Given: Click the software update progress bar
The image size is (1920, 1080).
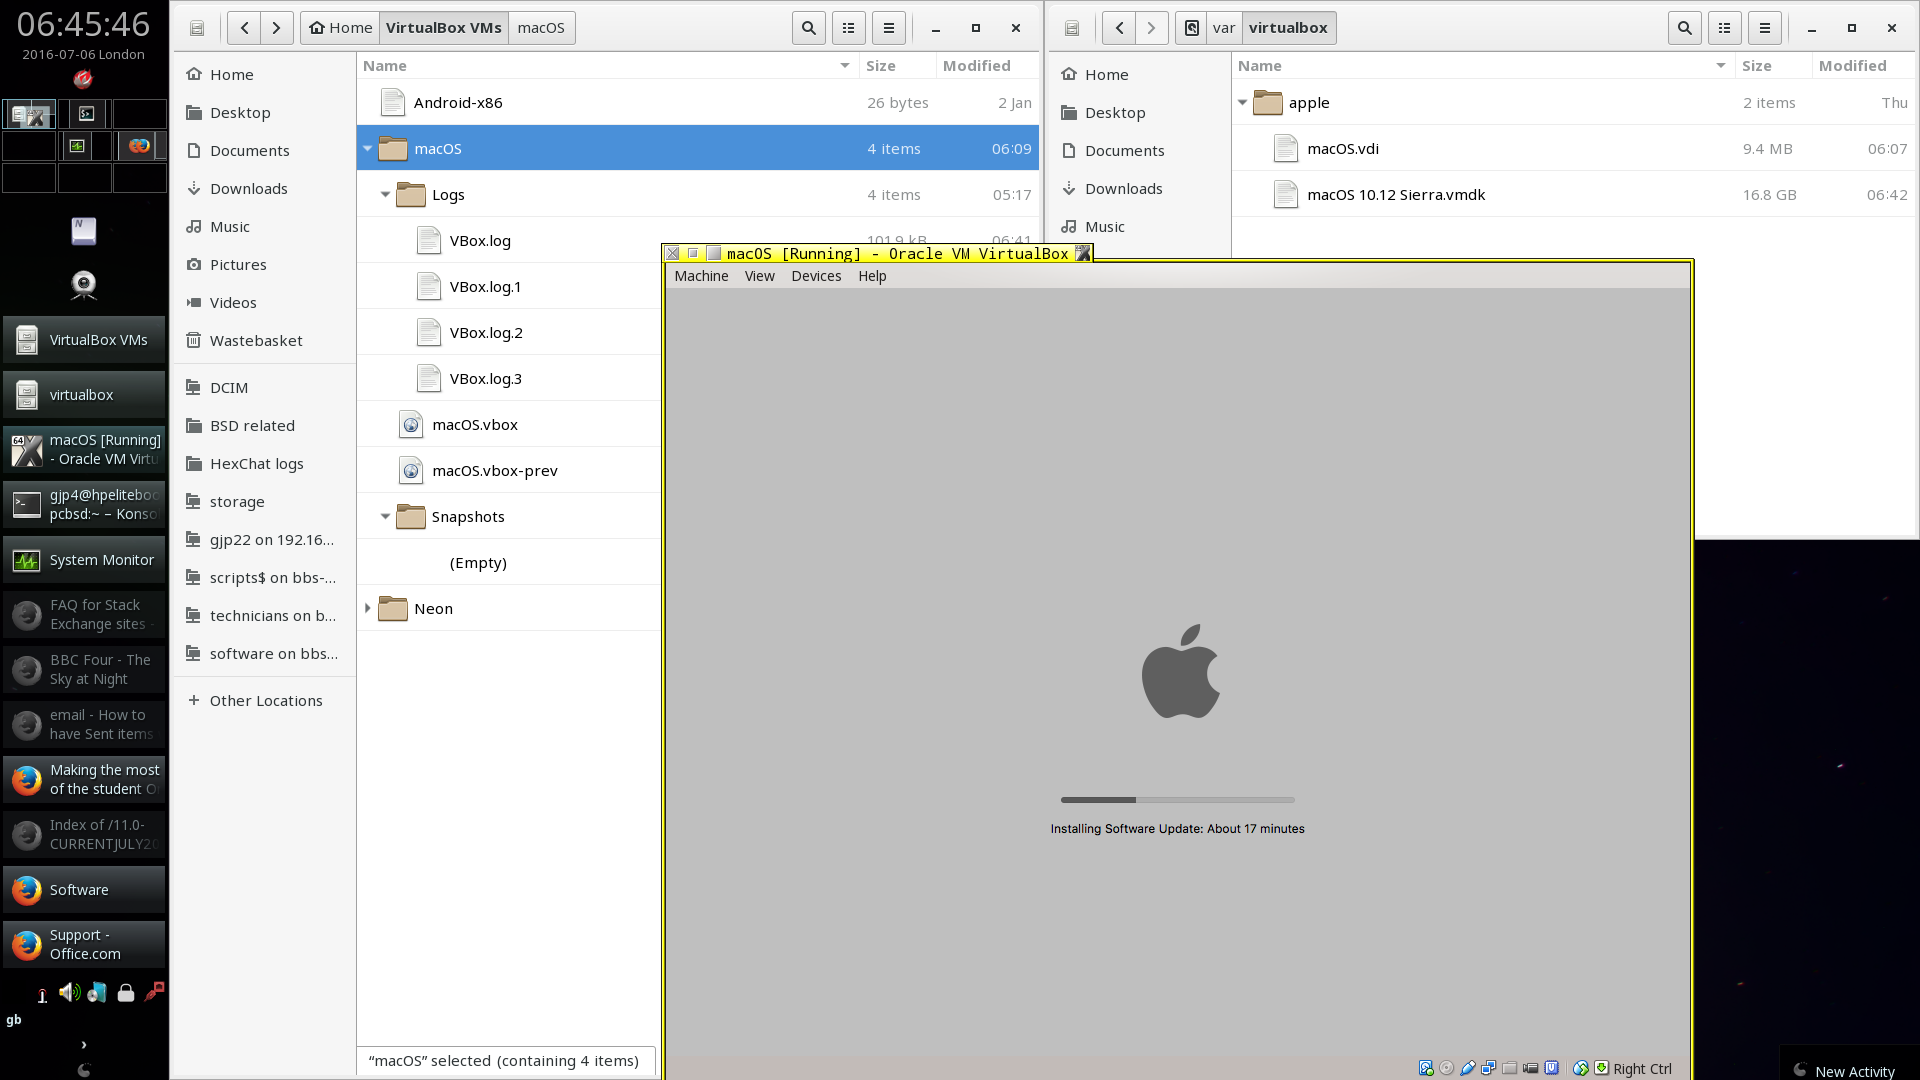Looking at the screenshot, I should [1177, 800].
